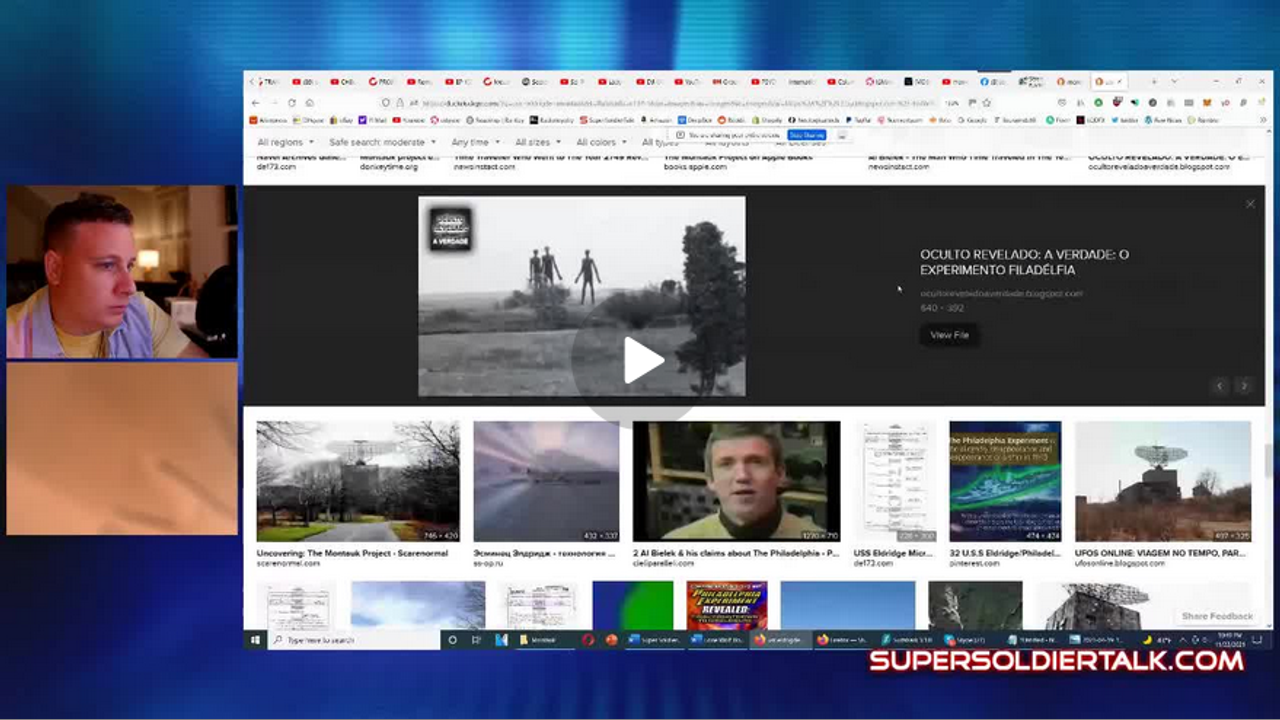This screenshot has width=1280, height=720.
Task: Click the browser reload icon
Action: coord(292,103)
